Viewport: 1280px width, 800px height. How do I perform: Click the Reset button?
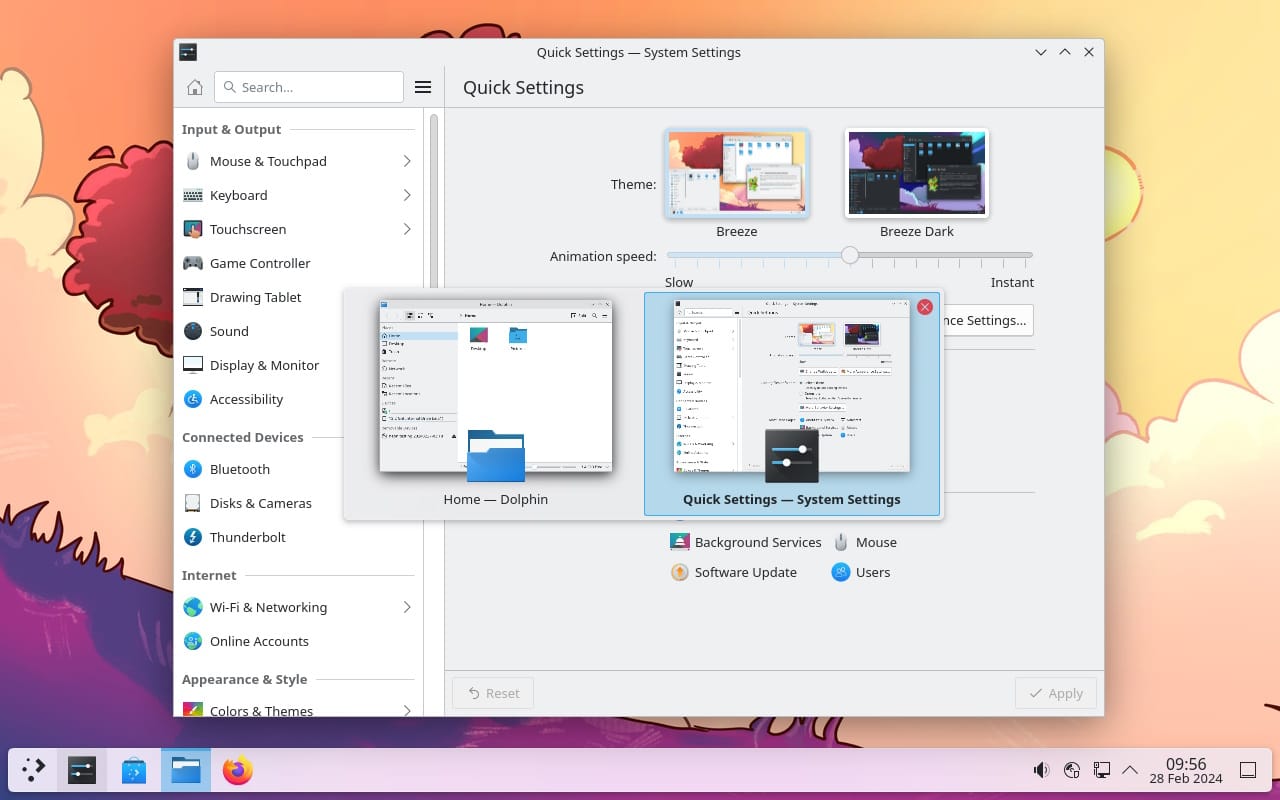[x=492, y=693]
